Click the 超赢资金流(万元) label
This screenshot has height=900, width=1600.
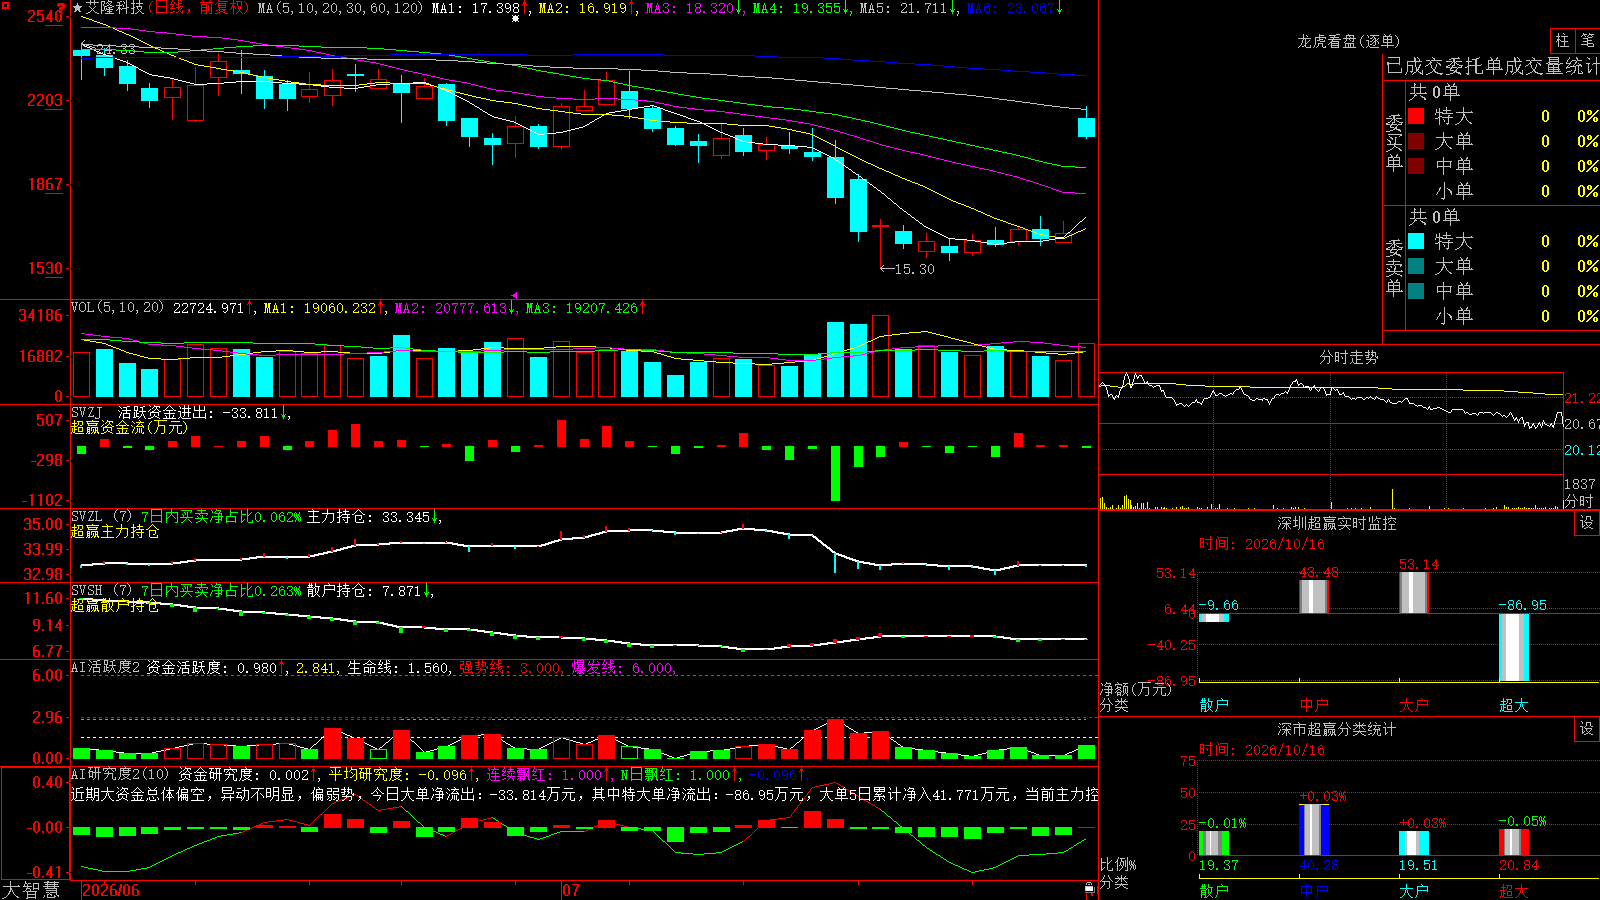[x=129, y=427]
